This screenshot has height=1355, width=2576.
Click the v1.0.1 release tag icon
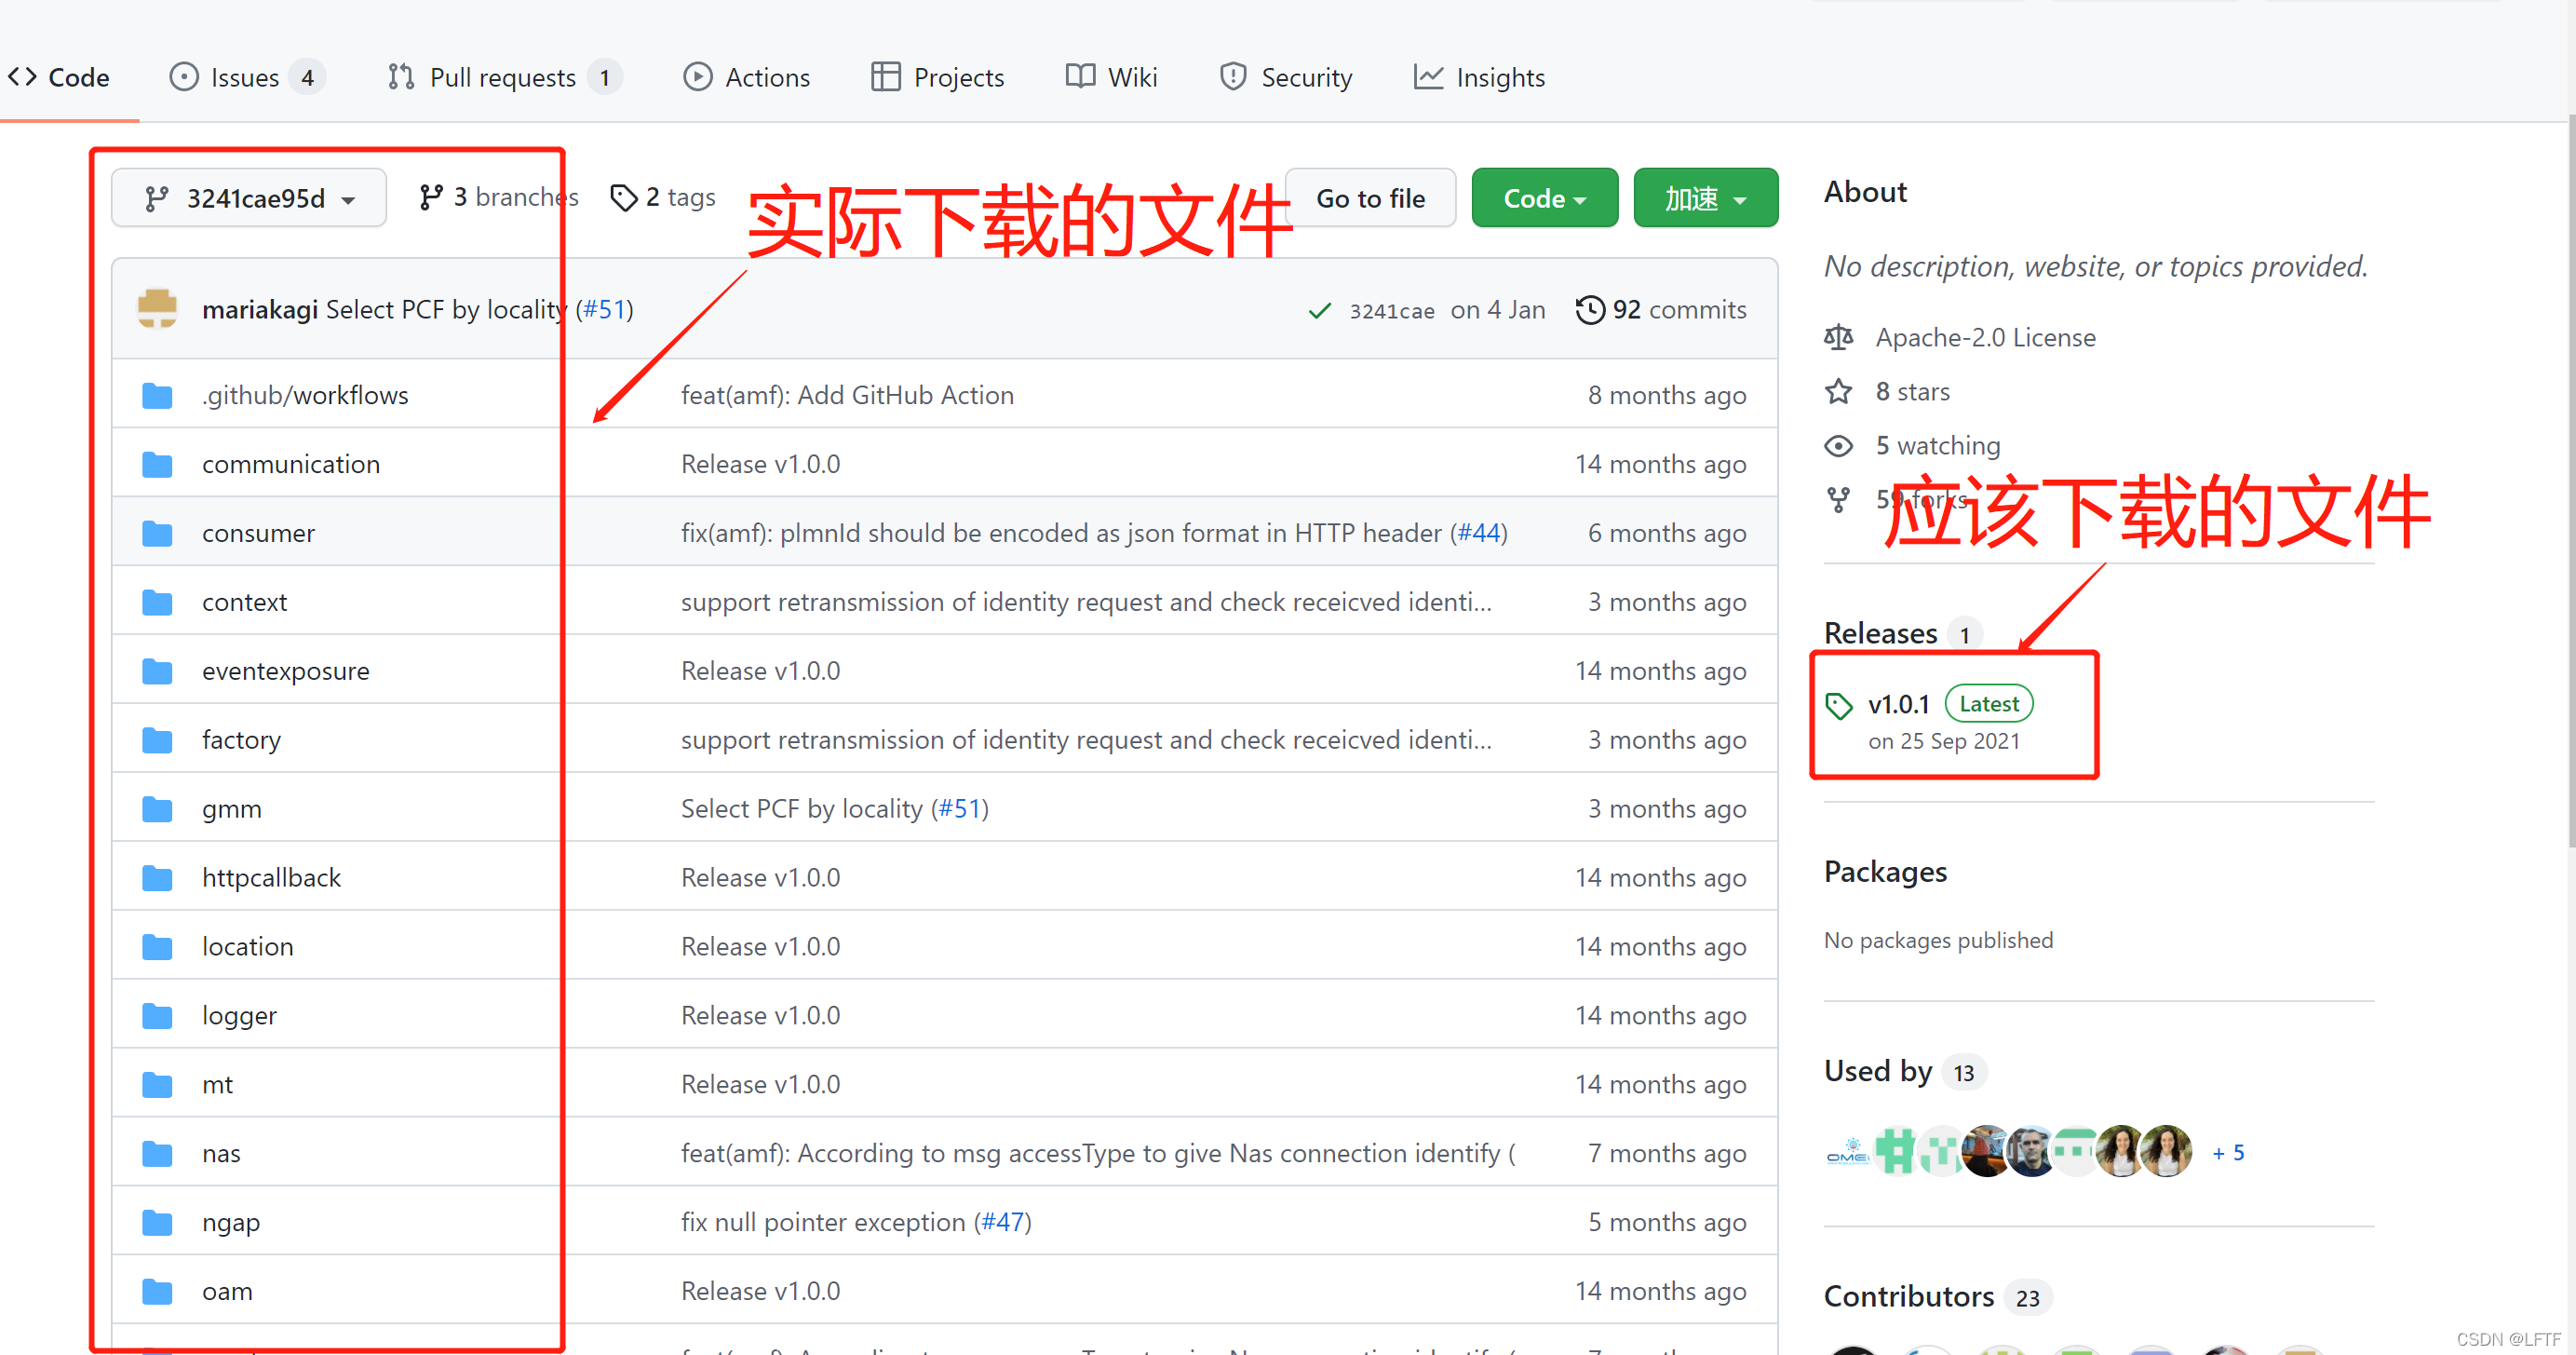coord(1838,706)
